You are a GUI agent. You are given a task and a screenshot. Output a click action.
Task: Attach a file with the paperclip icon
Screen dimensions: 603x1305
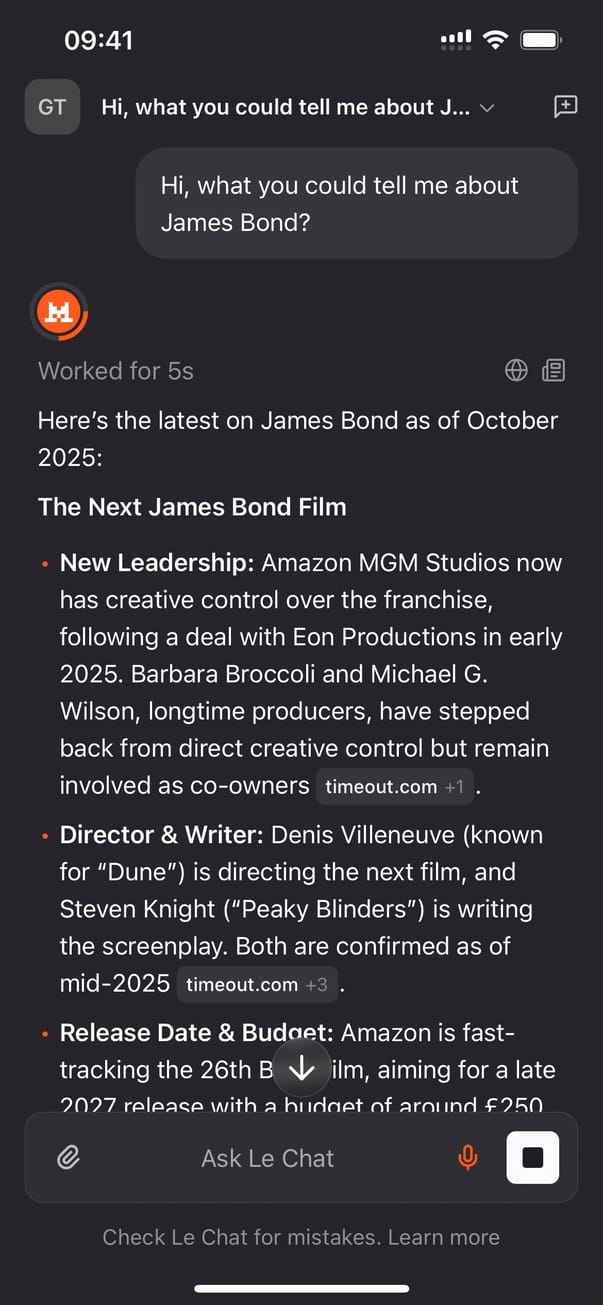[68, 1158]
